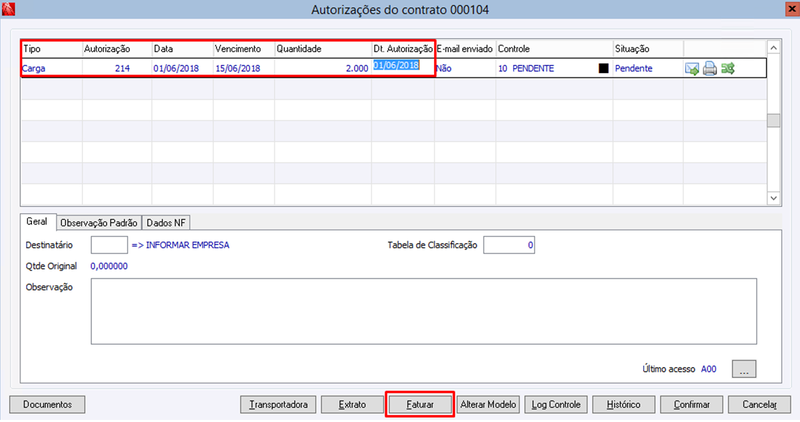
Task: Select the Carga cell in the grid
Action: (x=52, y=68)
